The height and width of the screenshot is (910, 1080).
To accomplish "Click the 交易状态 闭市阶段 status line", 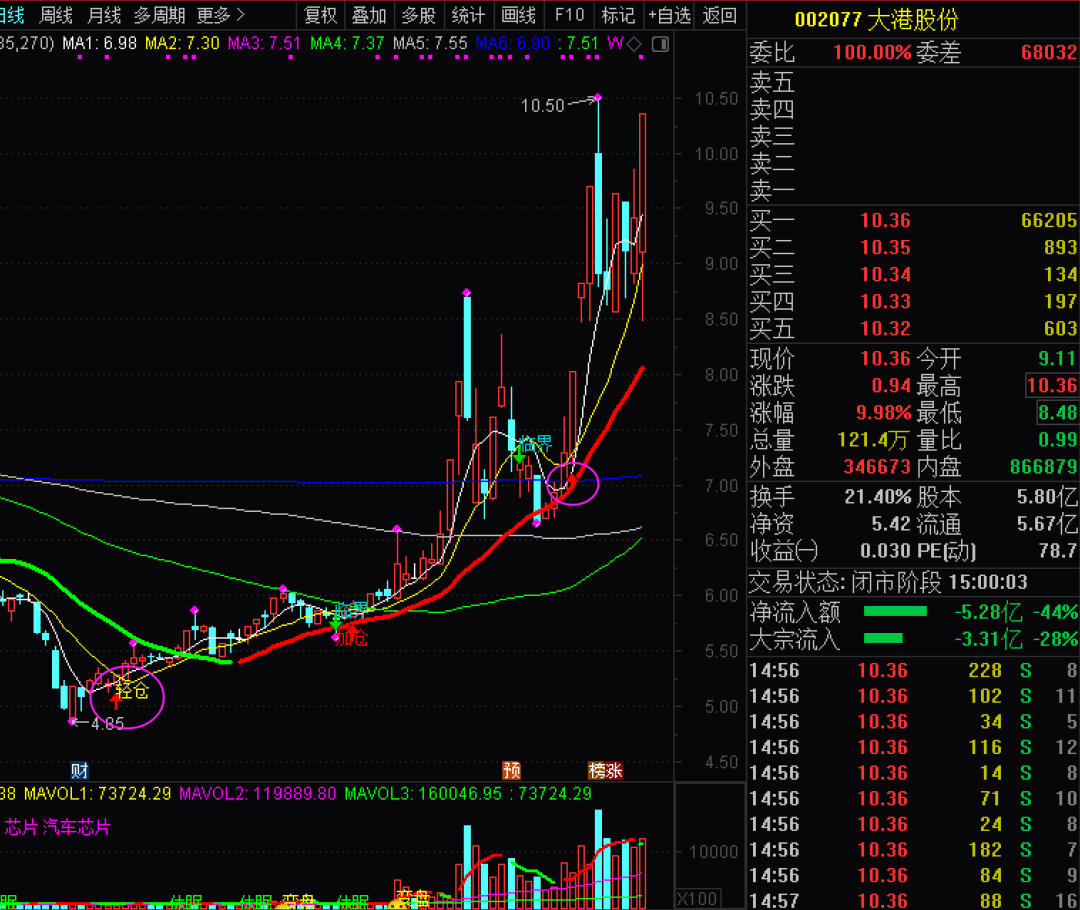I will coord(888,583).
